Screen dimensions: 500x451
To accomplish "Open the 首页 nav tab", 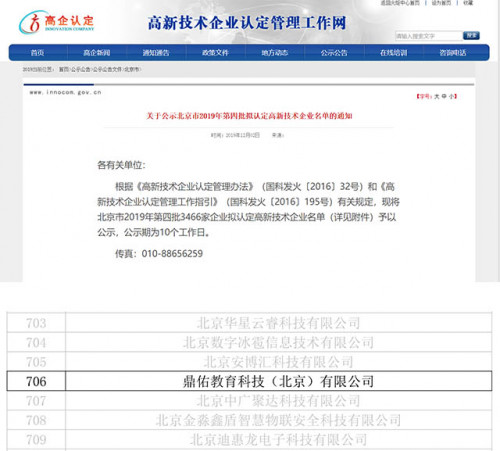I will click(37, 53).
